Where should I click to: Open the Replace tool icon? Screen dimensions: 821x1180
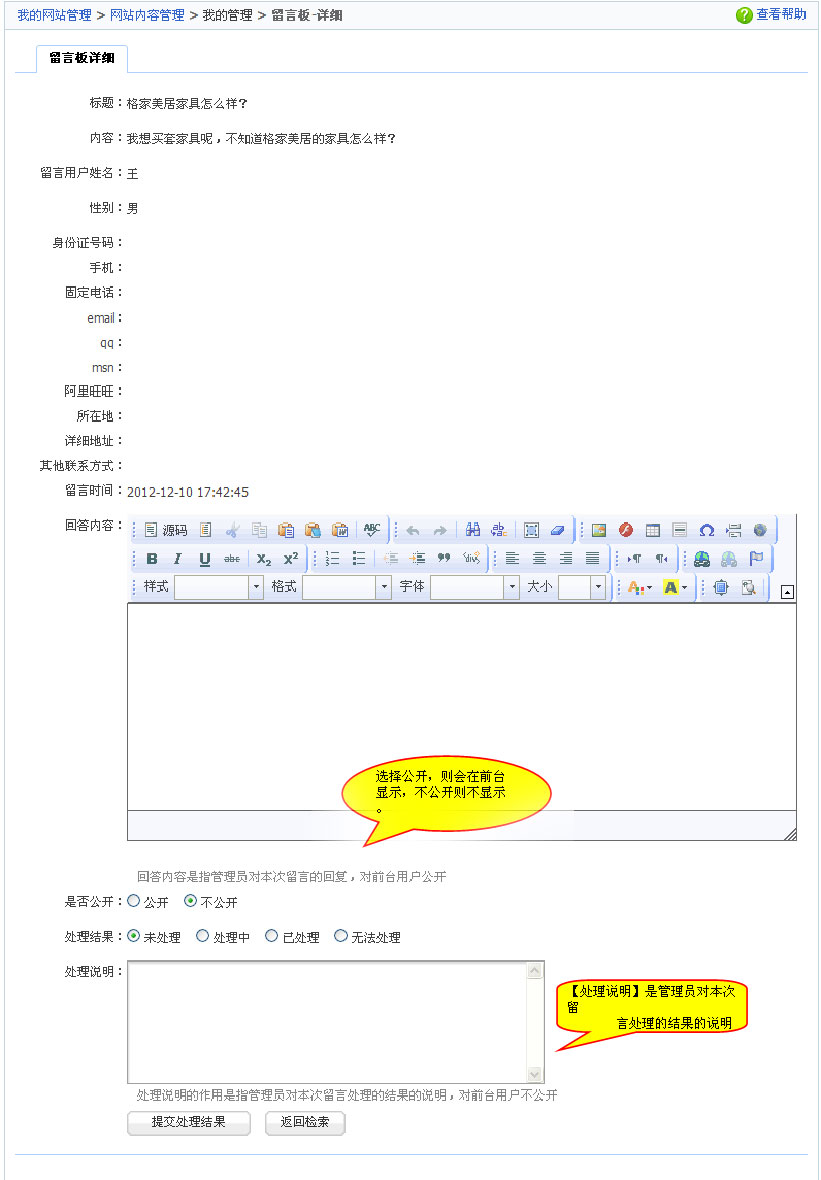[x=499, y=530]
